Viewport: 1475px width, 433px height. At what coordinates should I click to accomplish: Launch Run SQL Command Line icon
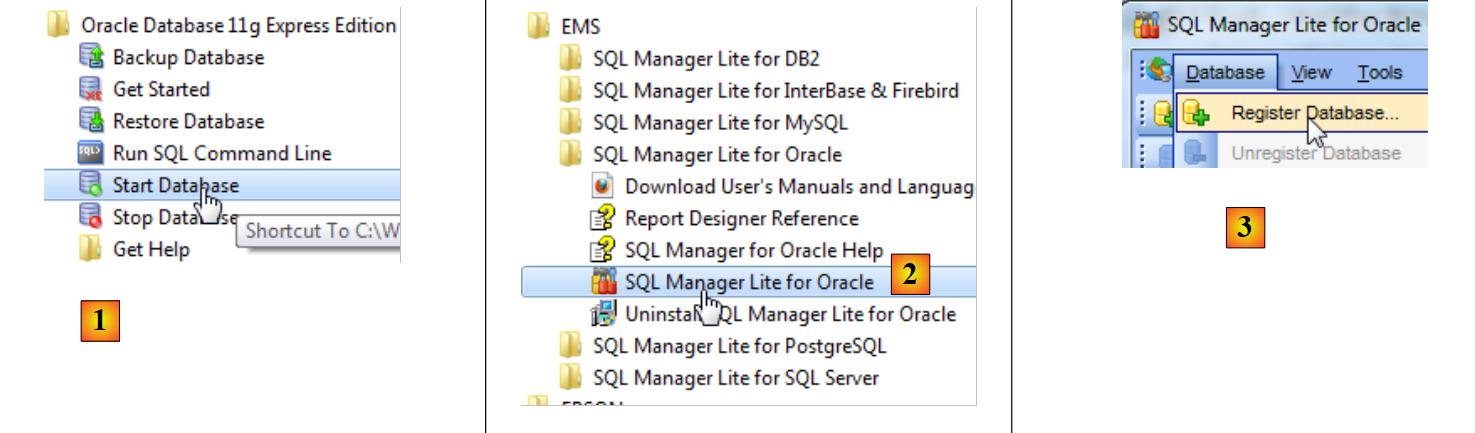click(91, 154)
